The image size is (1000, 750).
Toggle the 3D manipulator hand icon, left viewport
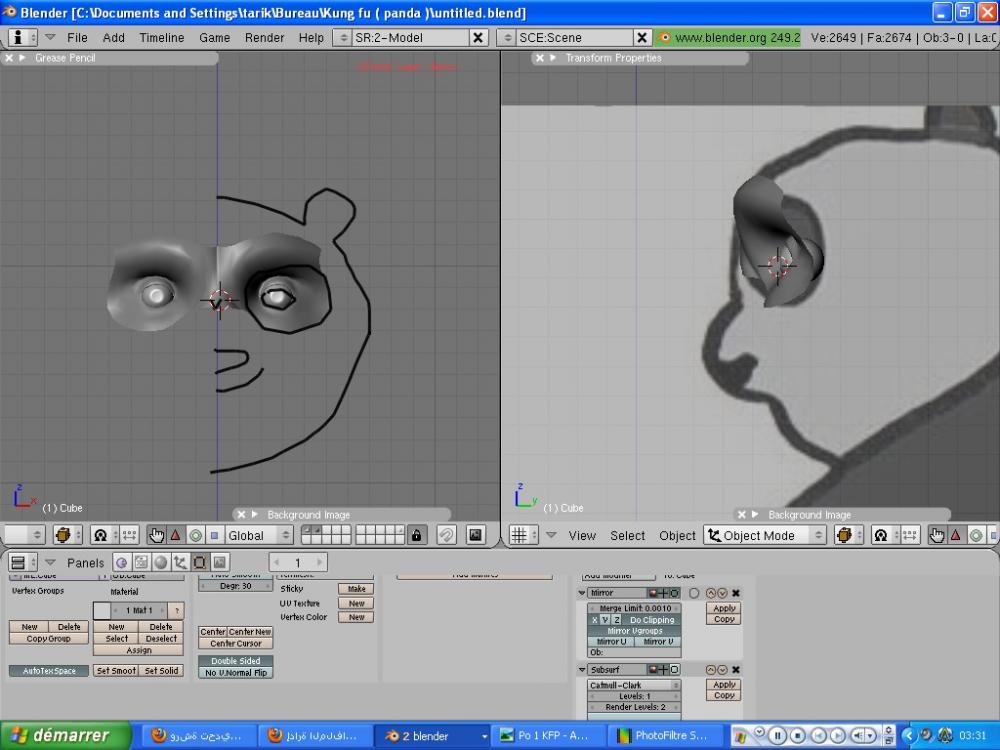tap(156, 535)
